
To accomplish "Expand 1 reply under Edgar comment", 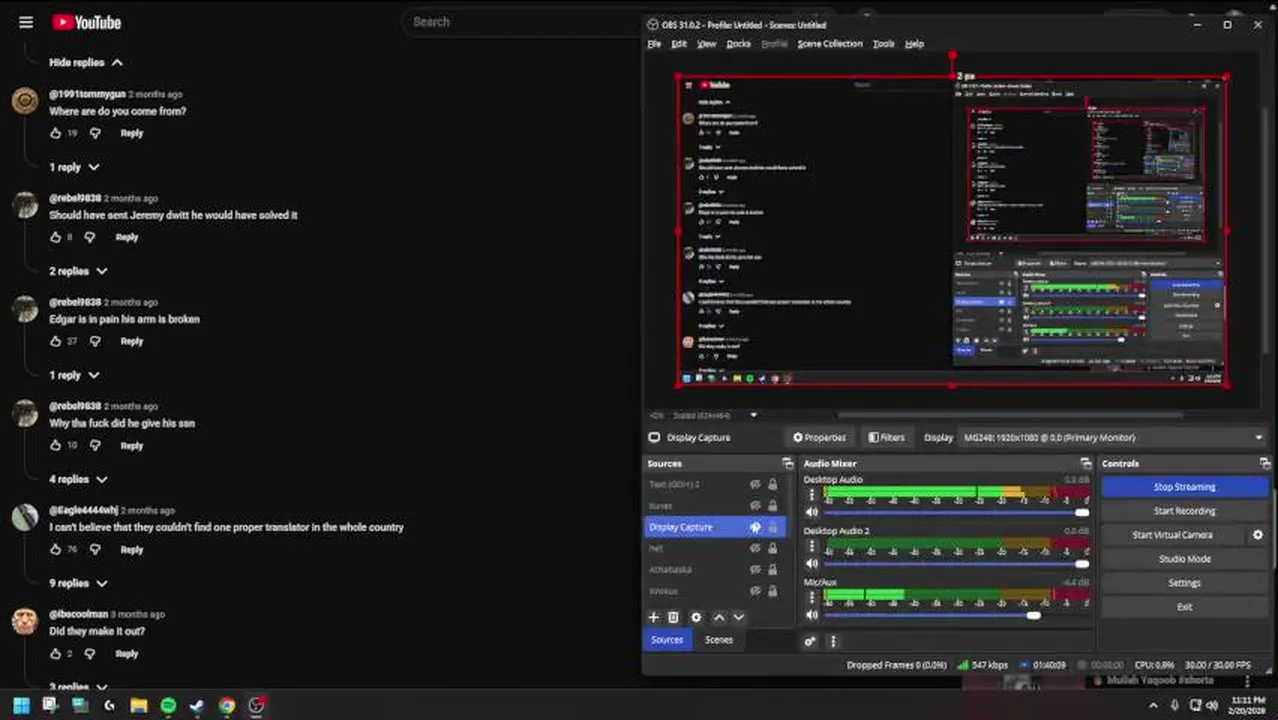I will point(75,375).
